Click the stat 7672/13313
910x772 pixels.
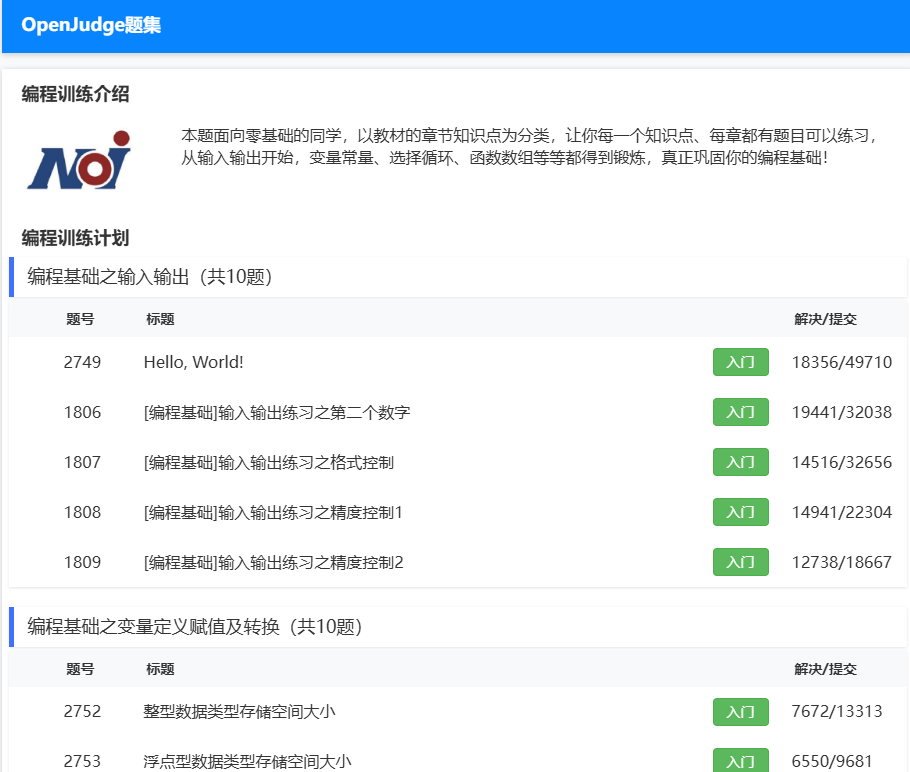click(x=837, y=711)
